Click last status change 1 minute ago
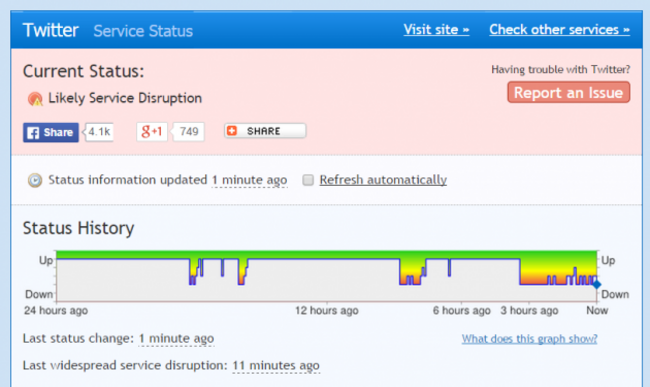 [x=176, y=339]
